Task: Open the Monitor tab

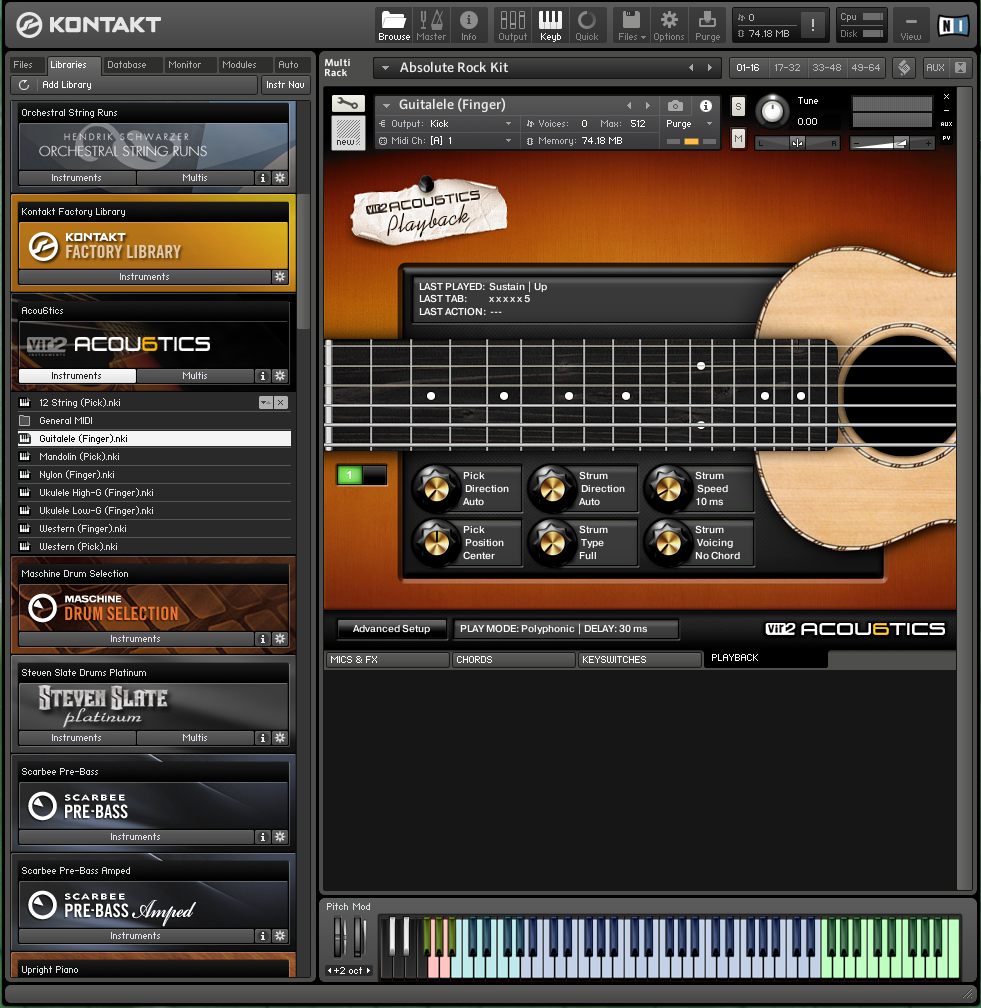Action: coord(184,65)
